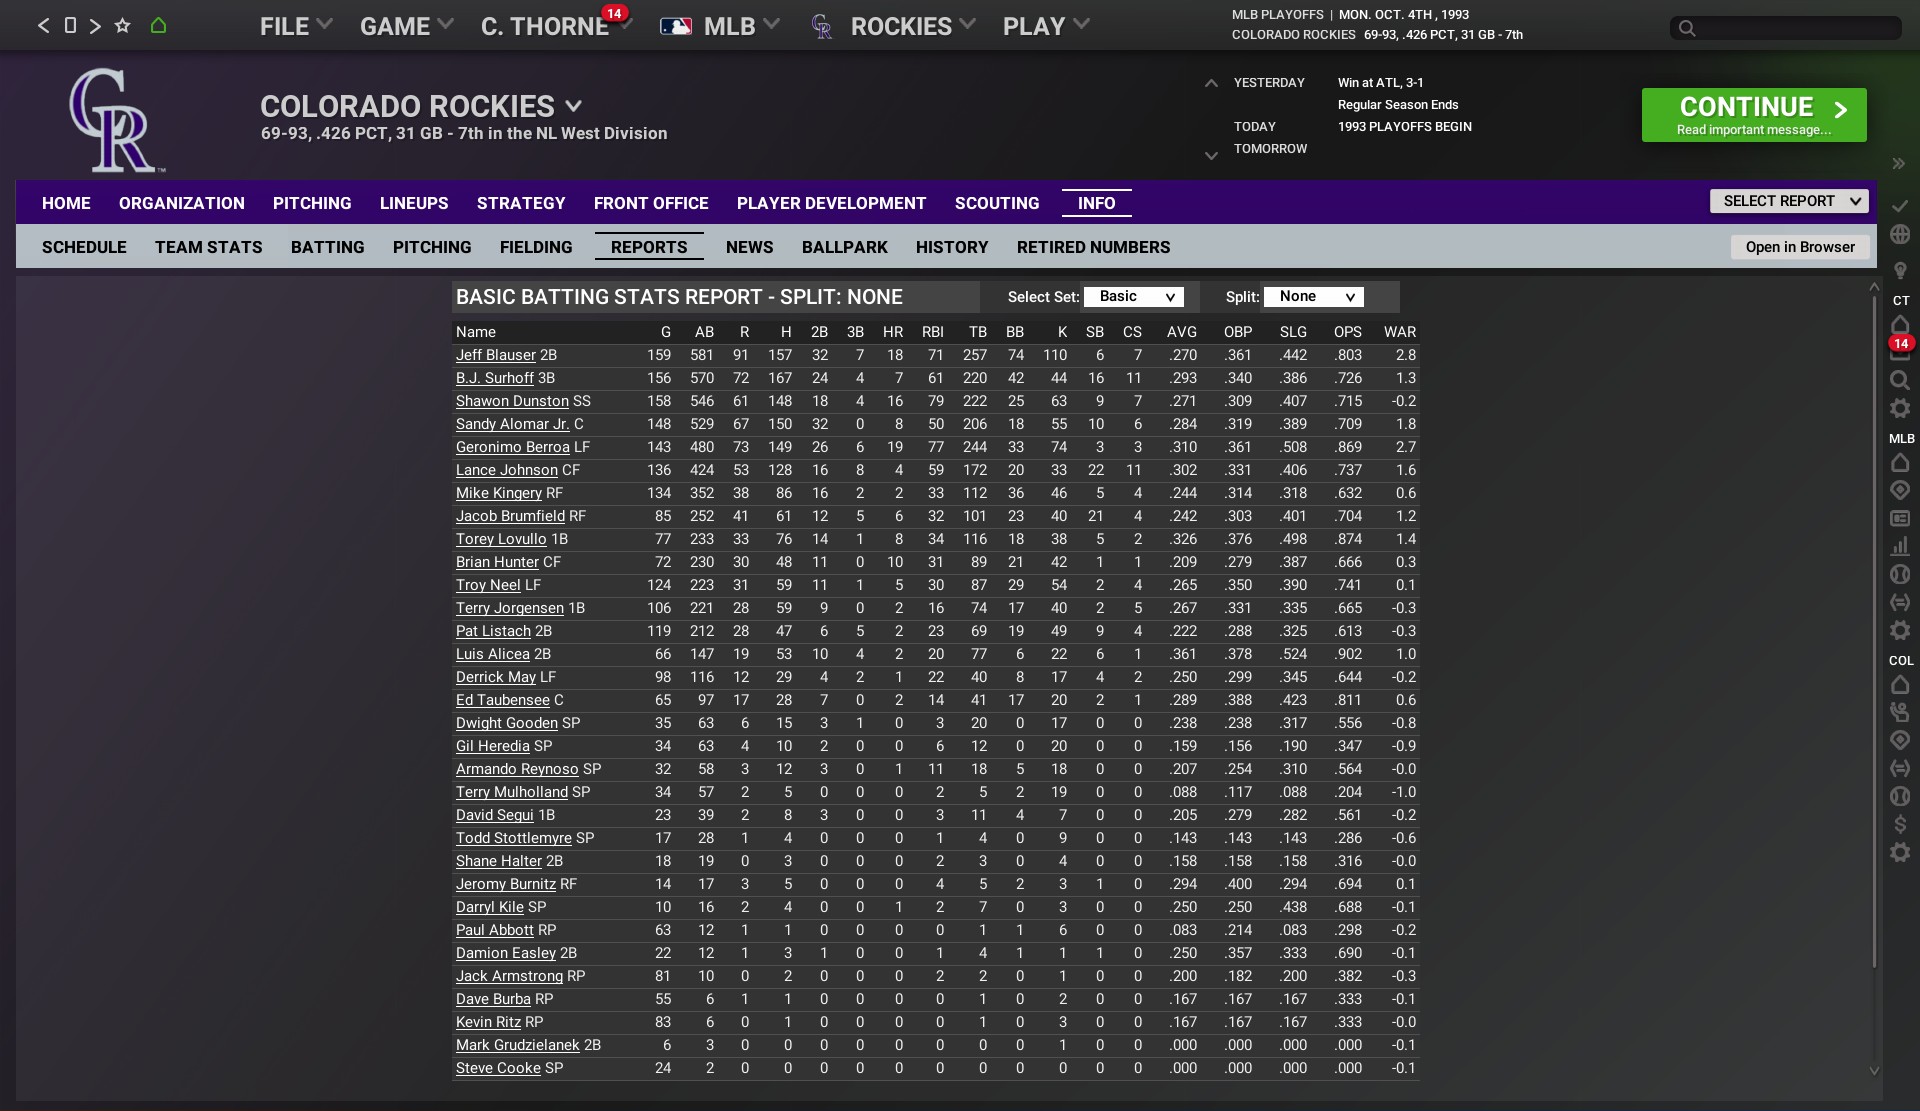Open the TEAM STATS sub-tab
Viewport: 1920px width, 1111px height.
pos(209,247)
